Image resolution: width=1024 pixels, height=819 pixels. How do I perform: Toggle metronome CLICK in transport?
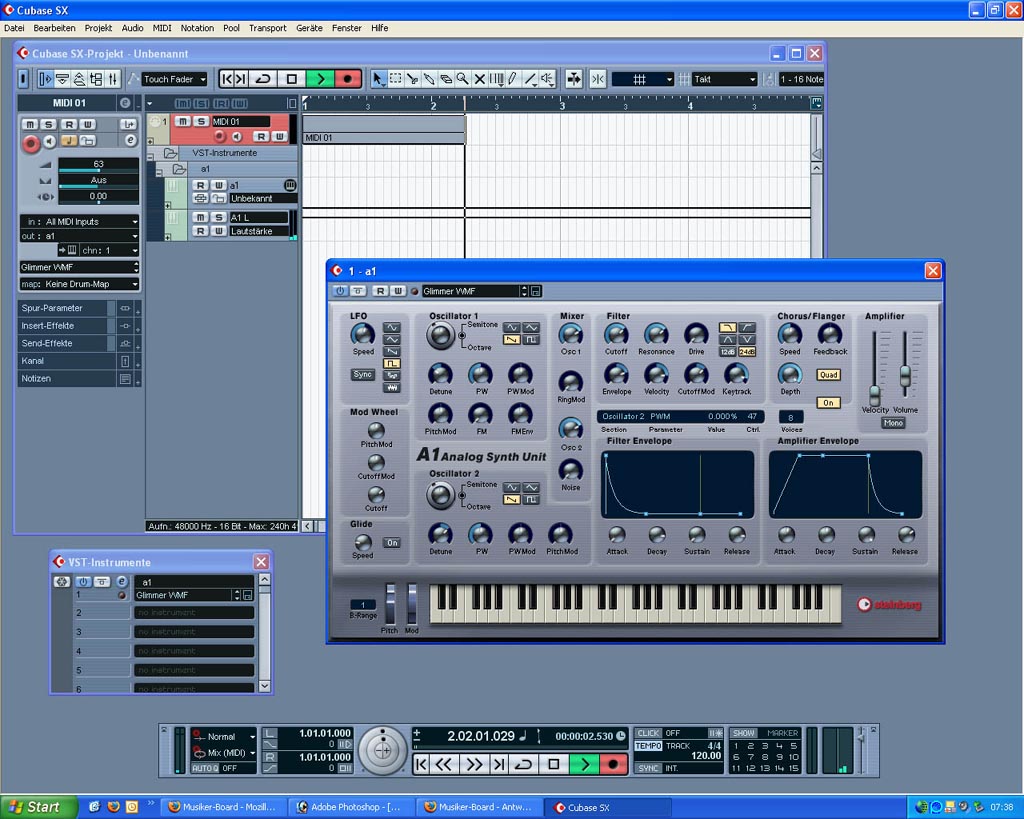[648, 733]
